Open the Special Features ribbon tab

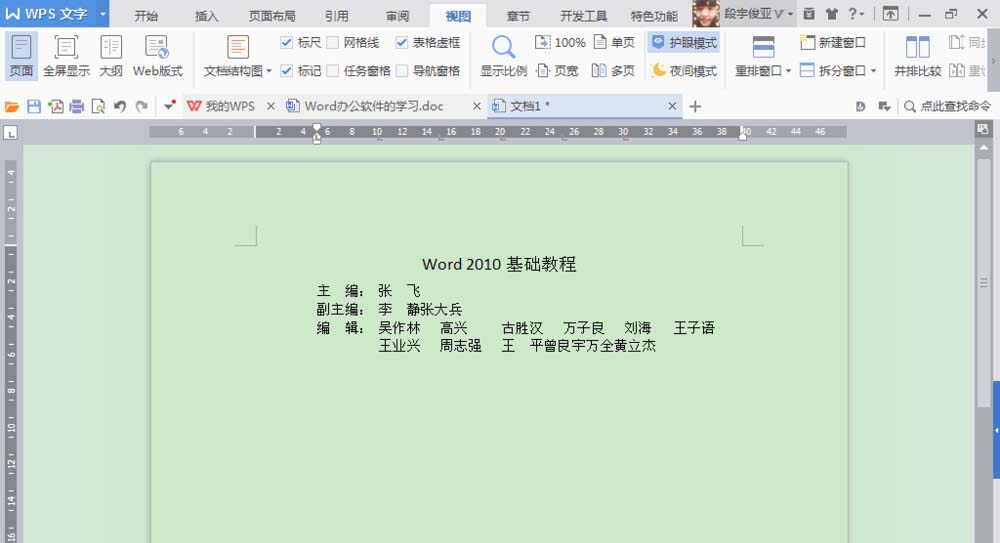click(x=654, y=16)
